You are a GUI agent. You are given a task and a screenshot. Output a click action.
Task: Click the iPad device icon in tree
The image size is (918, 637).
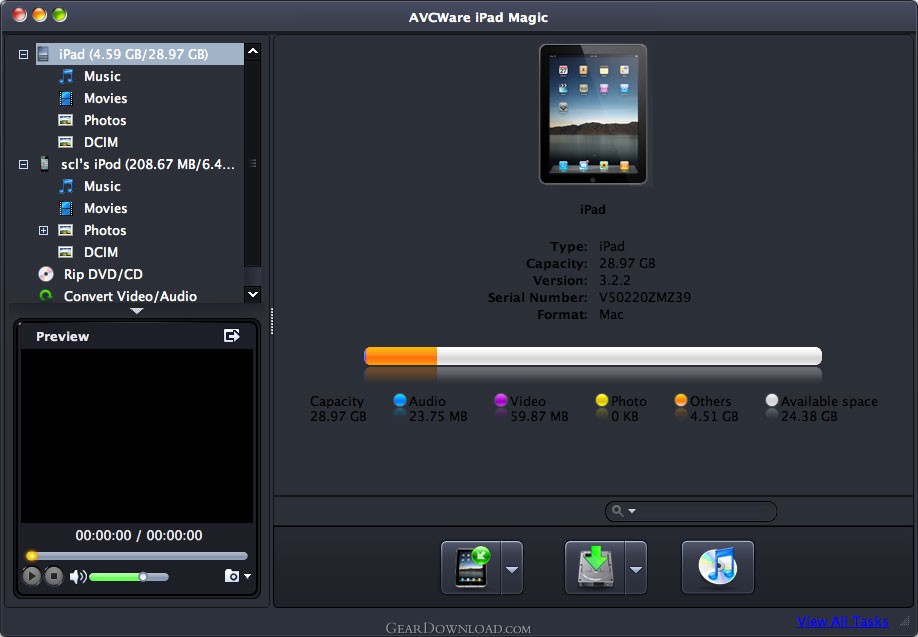(x=43, y=54)
